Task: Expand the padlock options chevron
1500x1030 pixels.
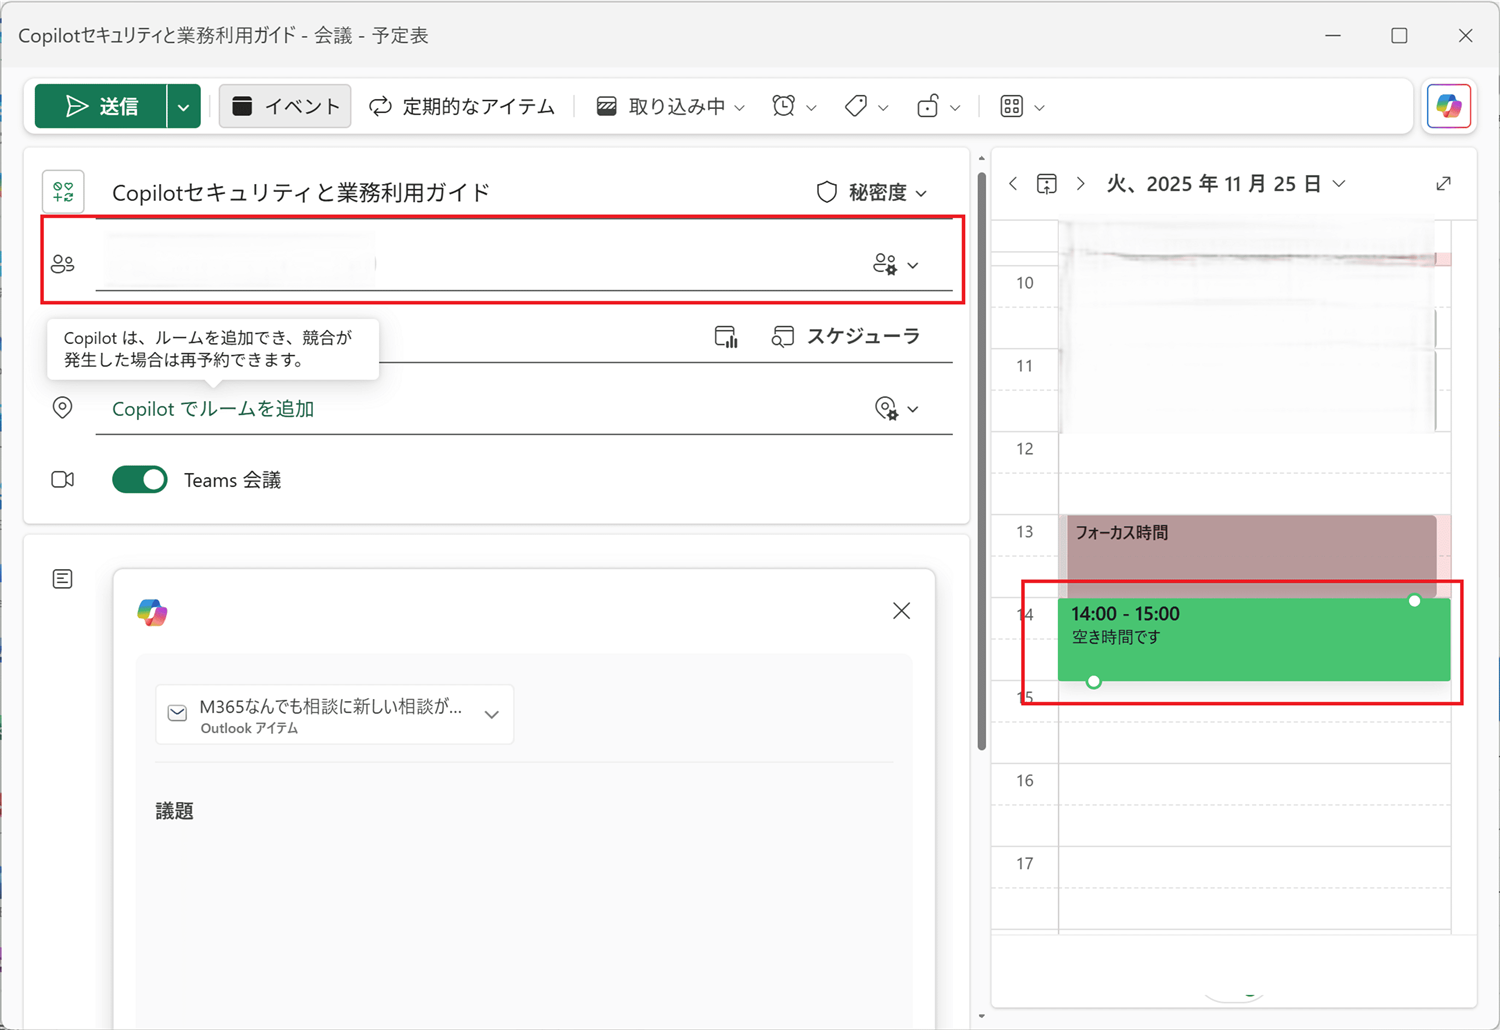Action: 955,107
